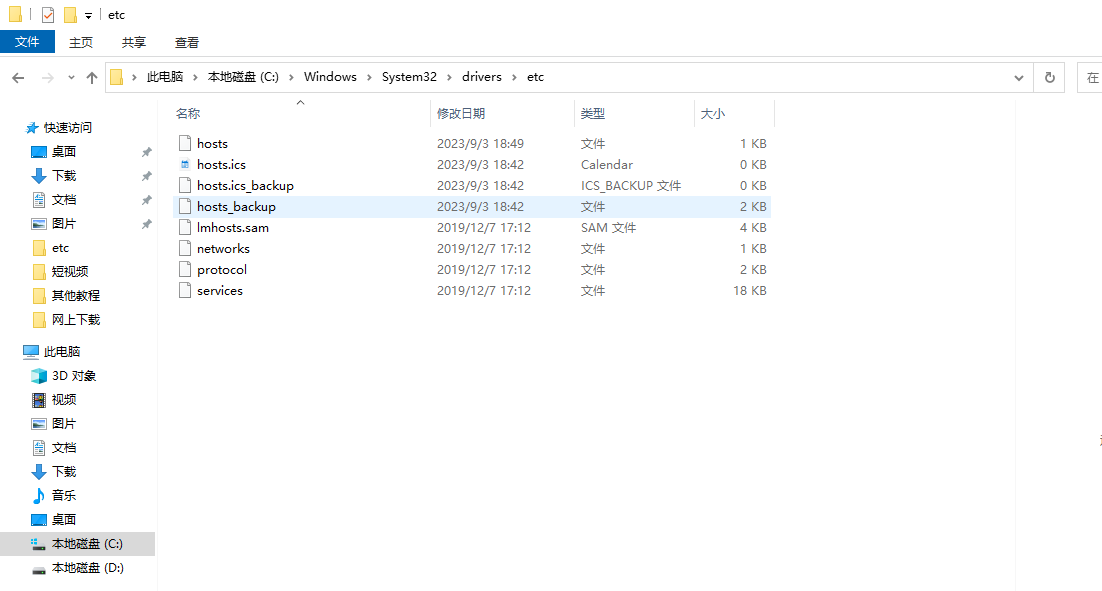Navigate back using the back arrow
Viewport: 1102px width, 591px height.
click(18, 76)
